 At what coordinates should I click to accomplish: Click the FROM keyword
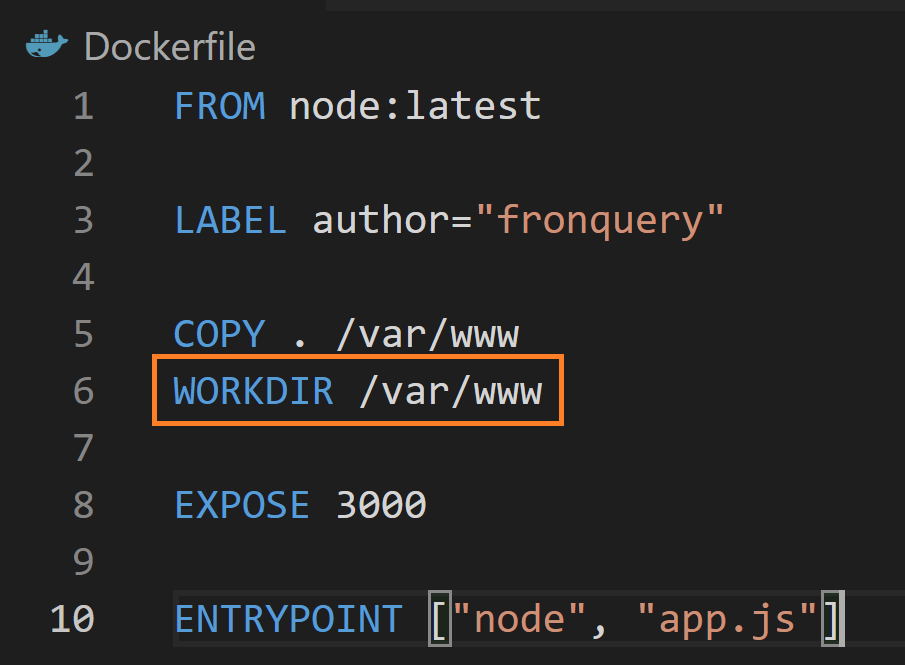point(220,106)
